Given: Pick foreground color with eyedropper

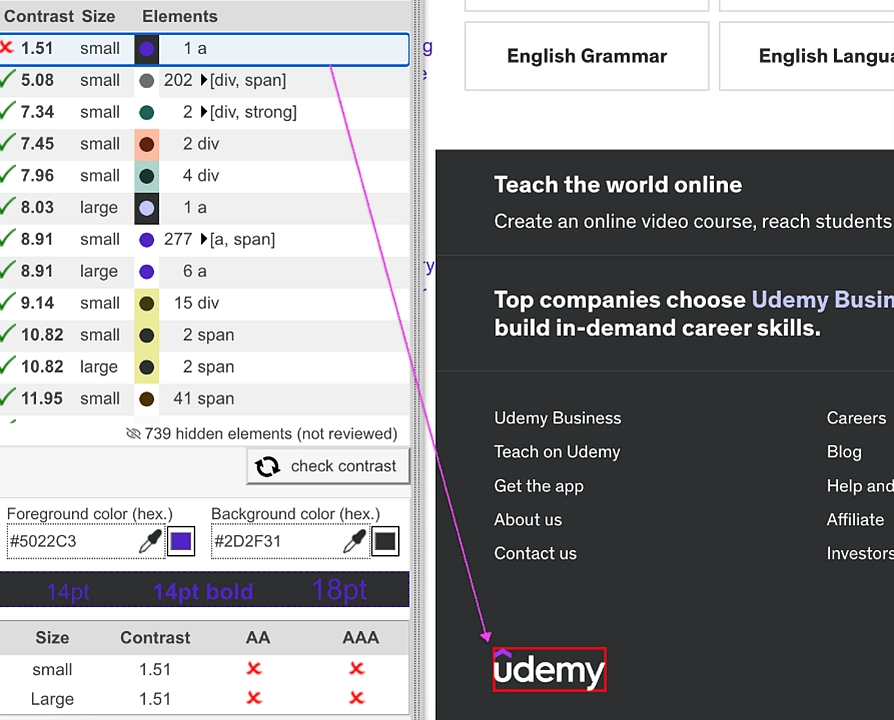Looking at the screenshot, I should pos(151,541).
